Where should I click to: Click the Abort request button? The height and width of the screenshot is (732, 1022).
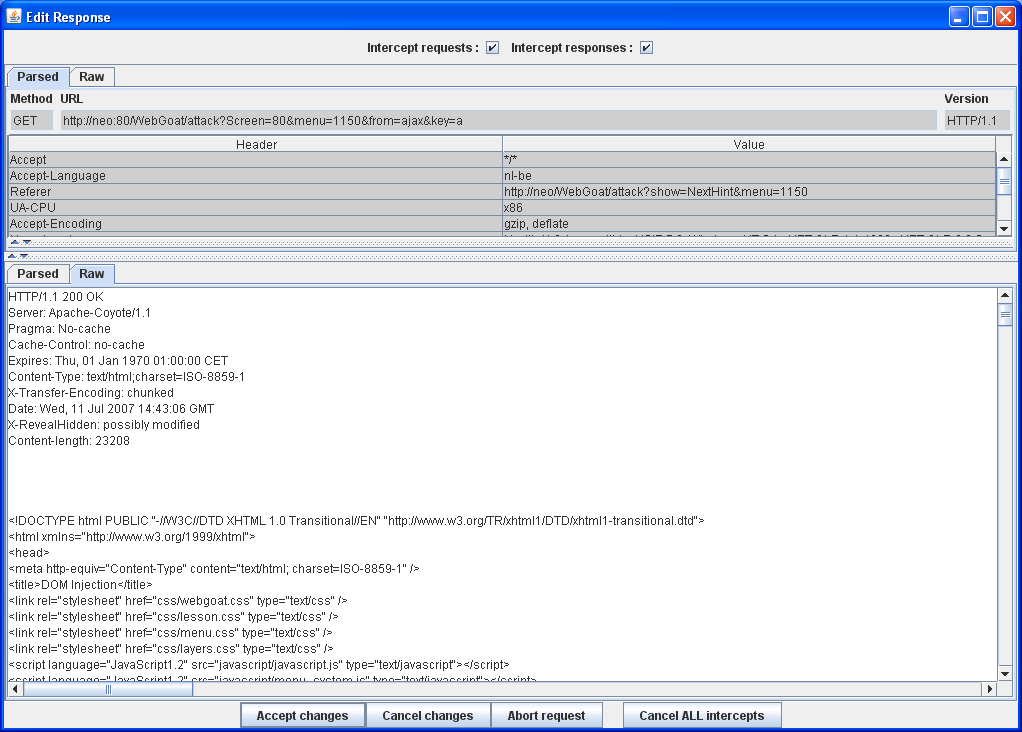546,716
